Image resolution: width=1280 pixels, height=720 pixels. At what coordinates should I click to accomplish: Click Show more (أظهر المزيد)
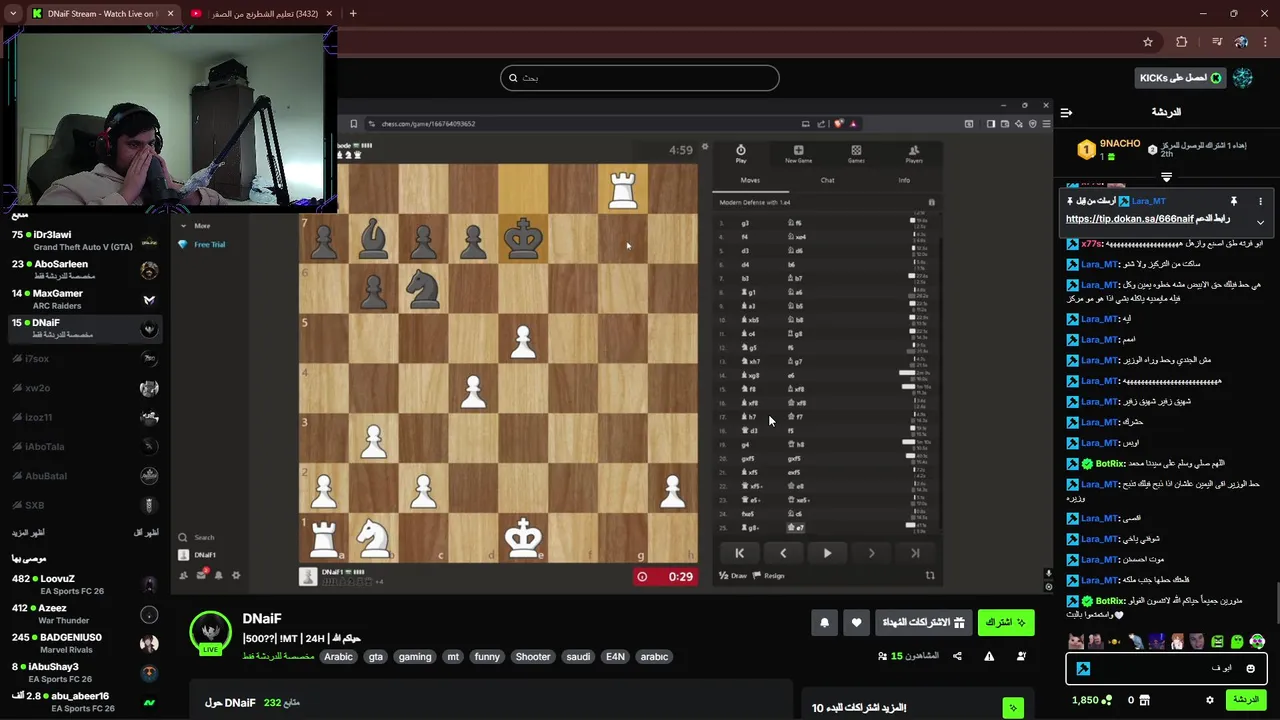tap(28, 533)
